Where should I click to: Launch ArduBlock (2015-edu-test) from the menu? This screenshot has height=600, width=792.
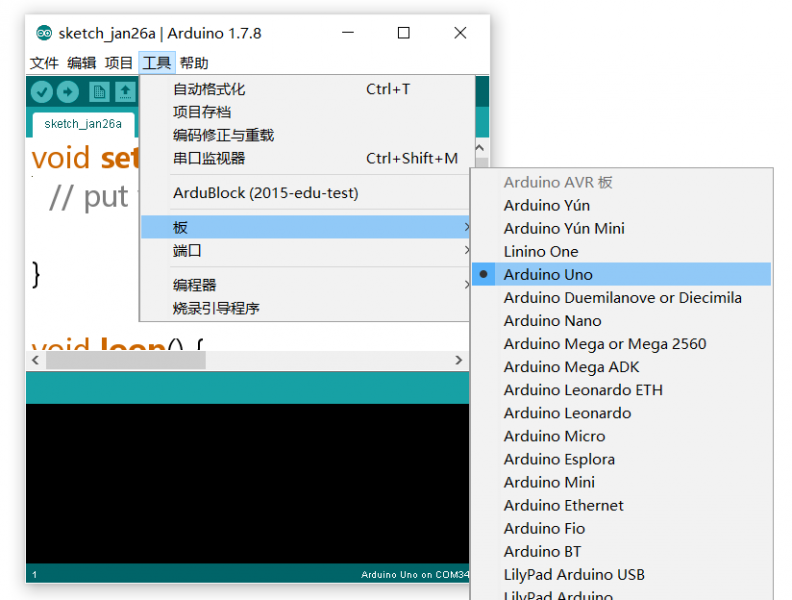(265, 193)
